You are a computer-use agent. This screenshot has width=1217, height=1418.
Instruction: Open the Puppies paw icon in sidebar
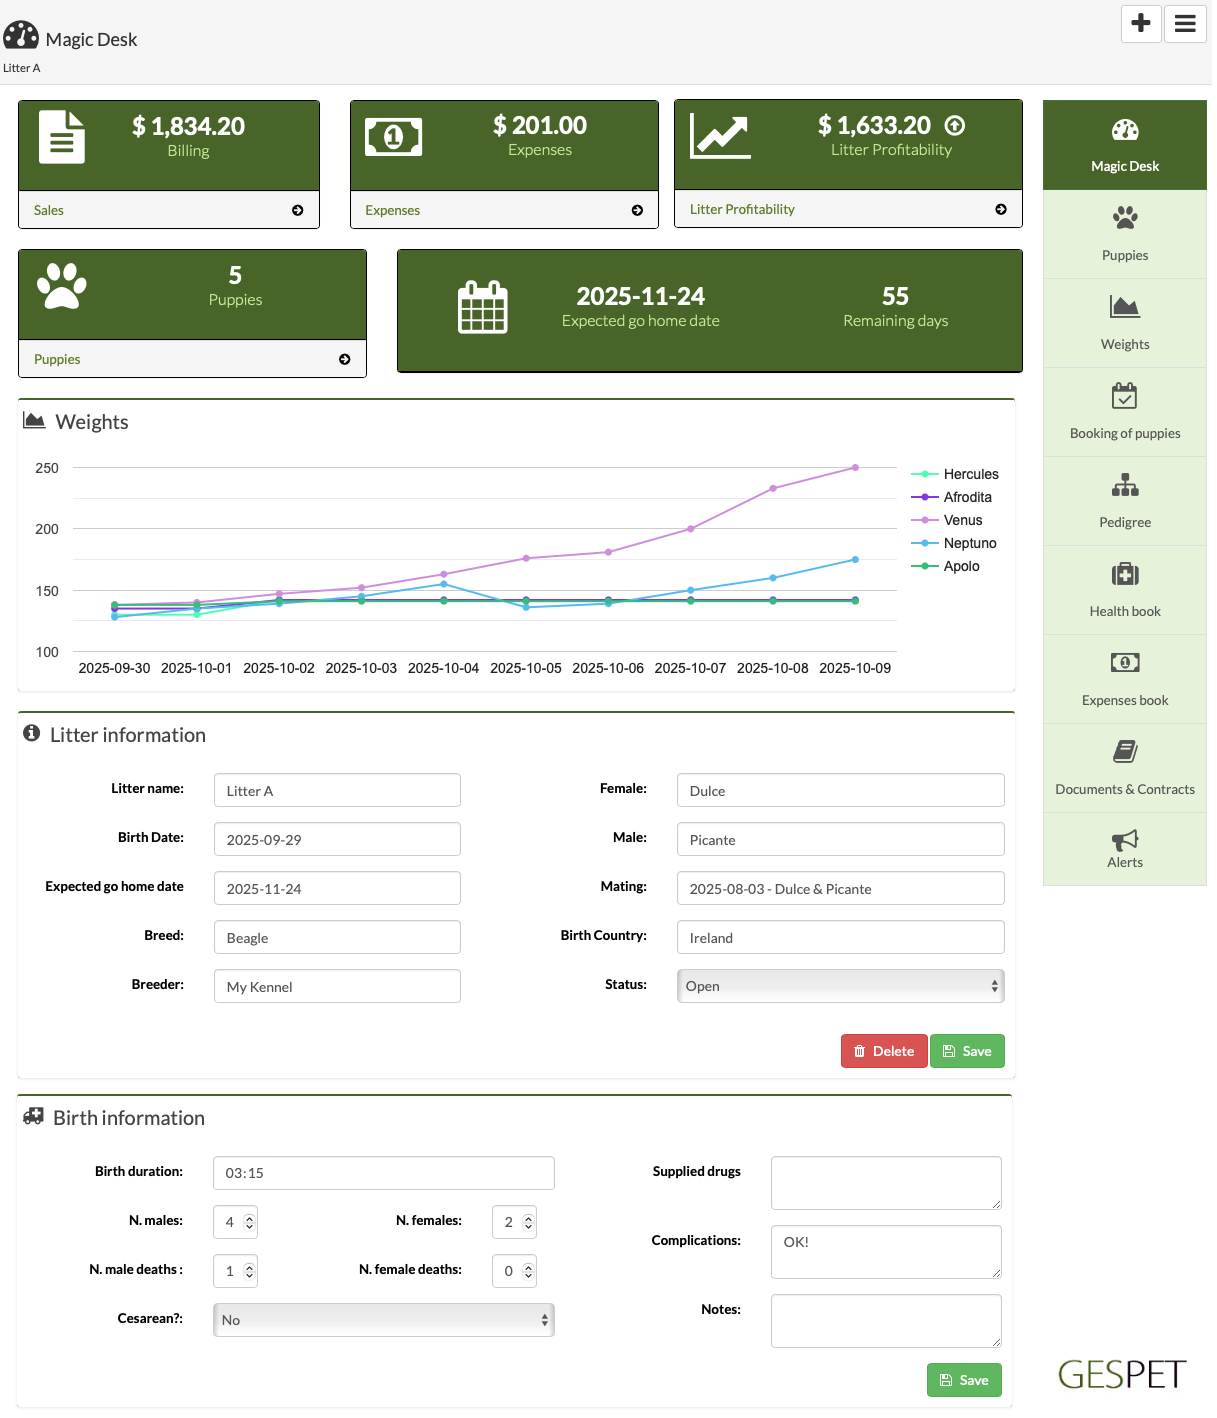1124,218
